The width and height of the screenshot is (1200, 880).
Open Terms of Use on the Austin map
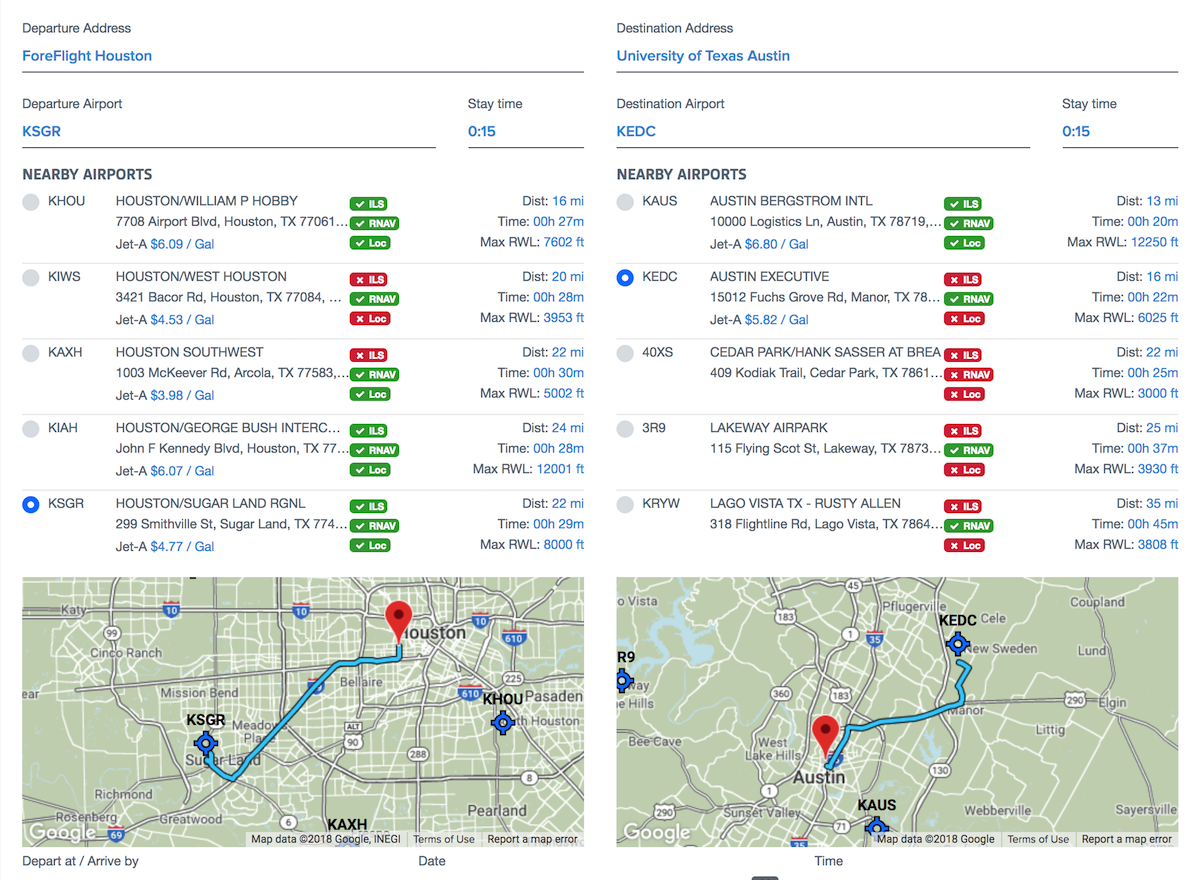1038,840
